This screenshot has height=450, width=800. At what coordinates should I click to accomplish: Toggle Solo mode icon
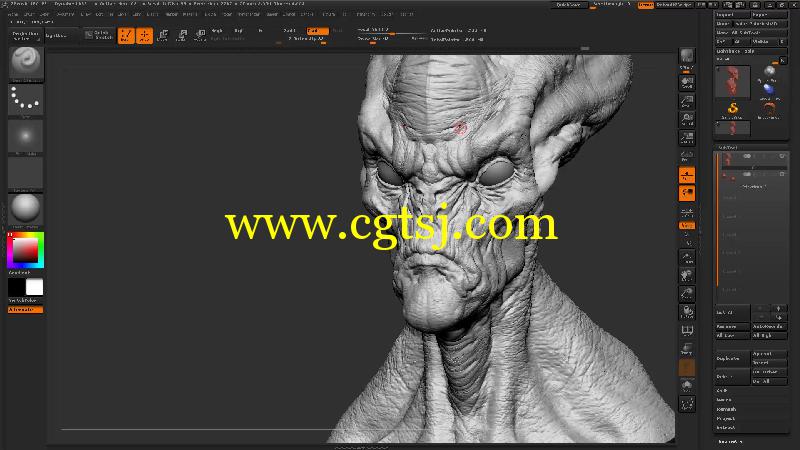(687, 386)
